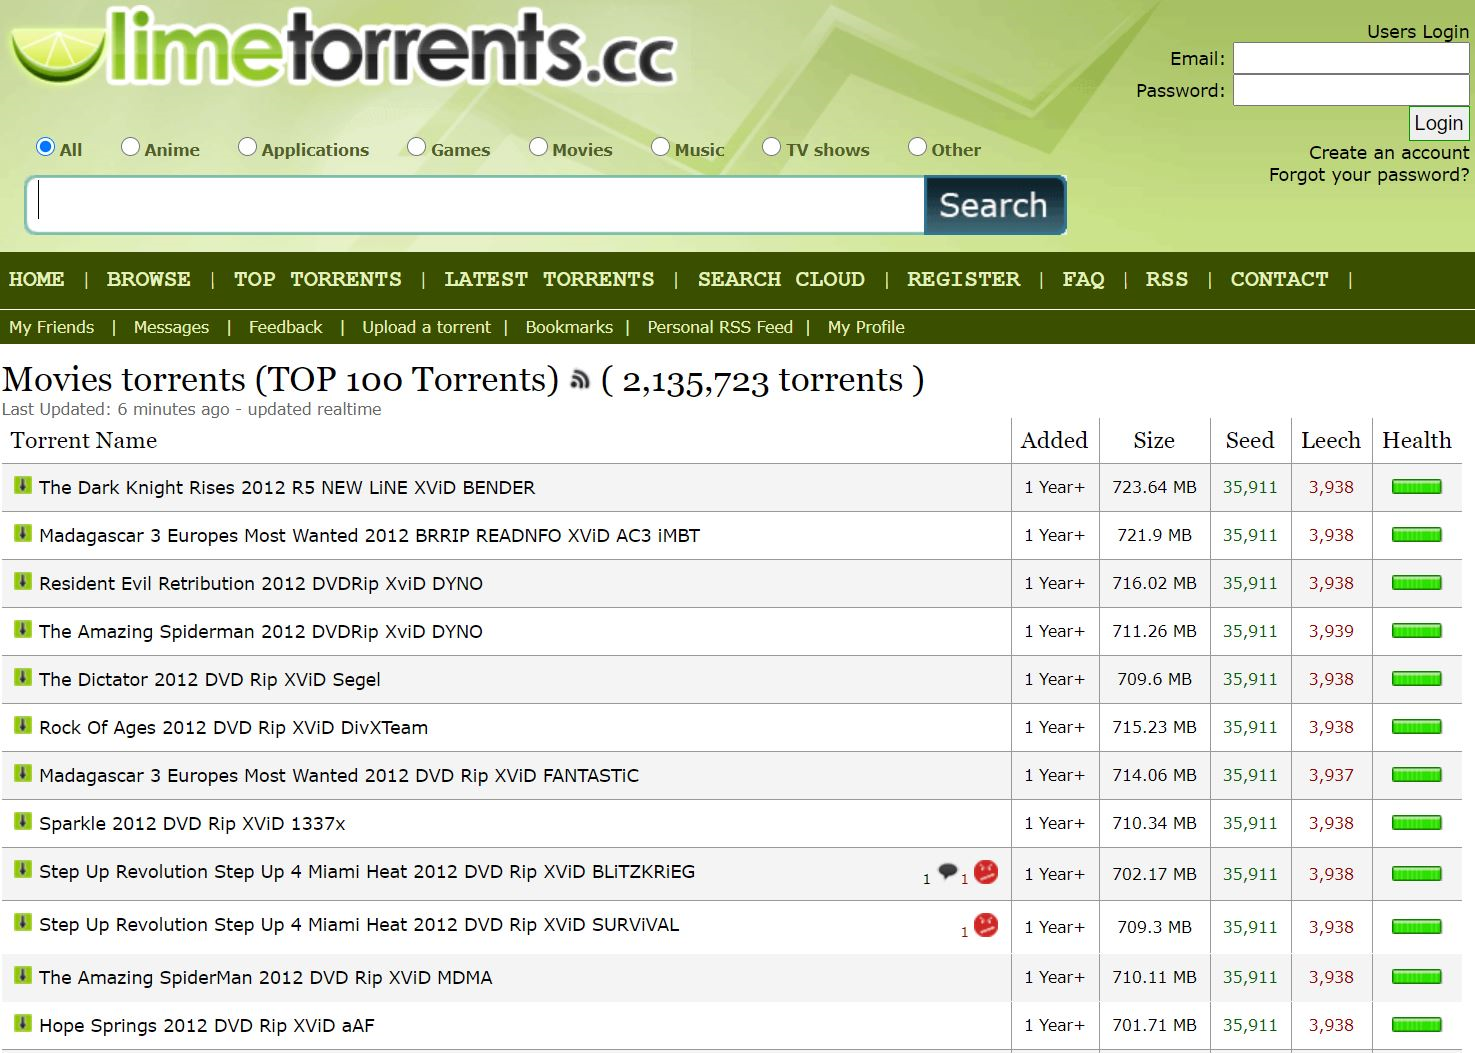This screenshot has width=1475, height=1053.
Task: Click download icon for Hope Springs 2012
Action: 22,1024
